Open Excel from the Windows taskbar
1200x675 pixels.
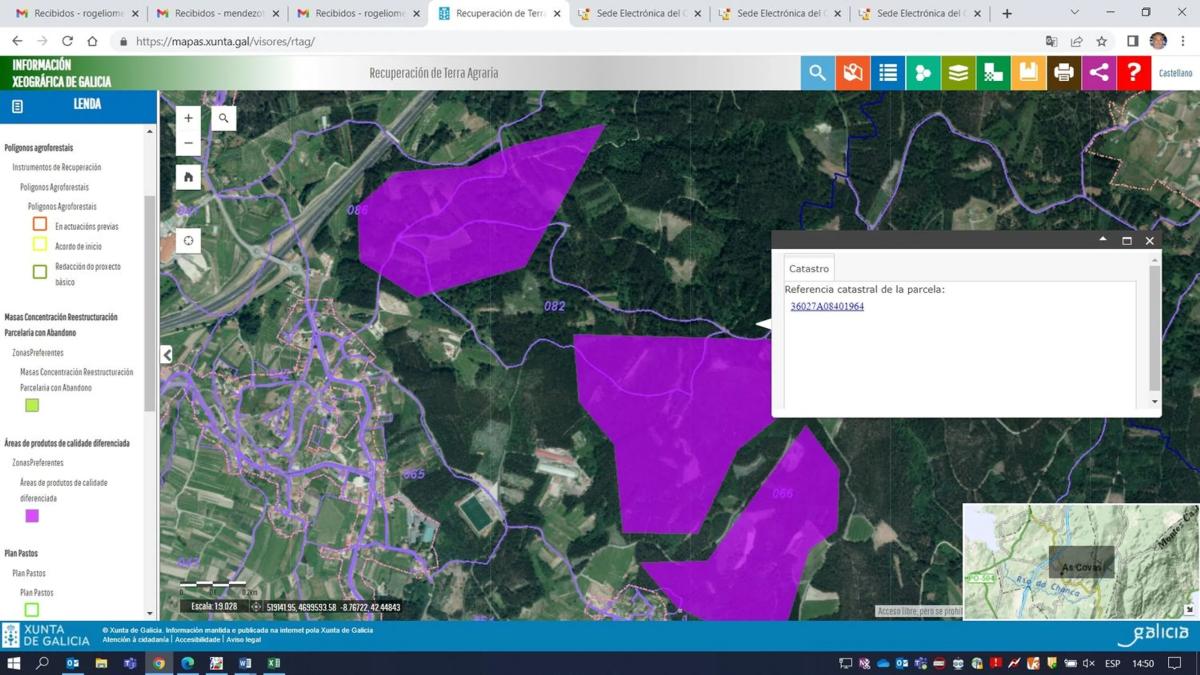[x=273, y=663]
